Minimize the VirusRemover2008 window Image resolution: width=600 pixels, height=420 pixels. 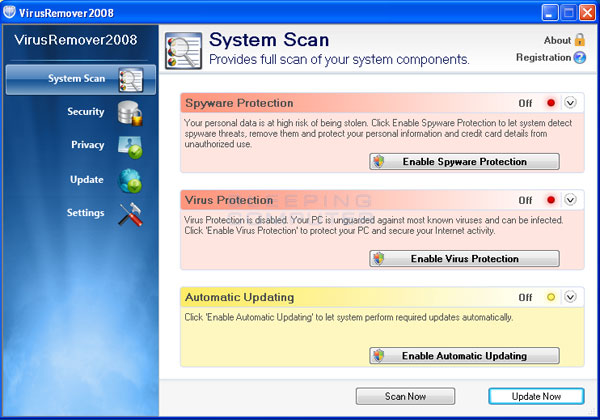pyautogui.click(x=550, y=13)
